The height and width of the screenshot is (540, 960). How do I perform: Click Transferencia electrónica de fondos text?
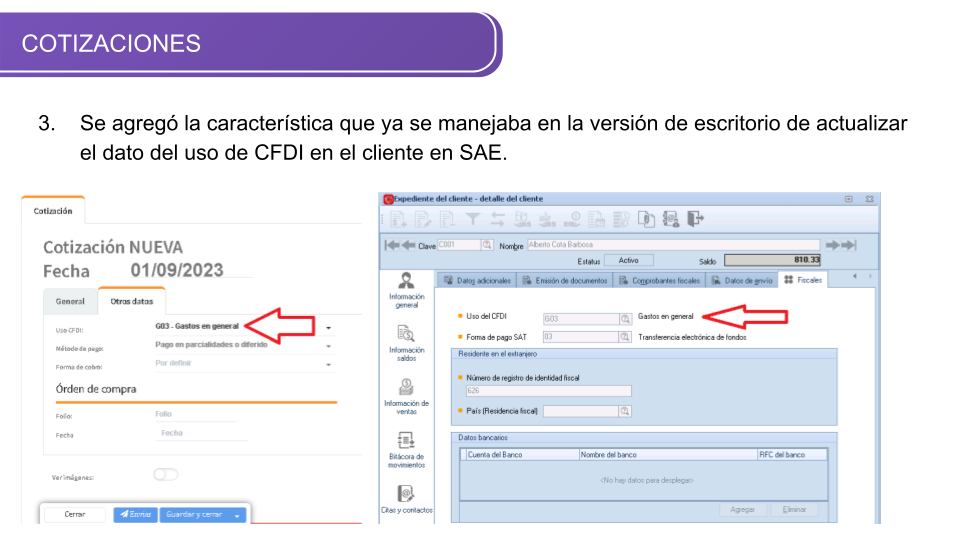click(692, 337)
